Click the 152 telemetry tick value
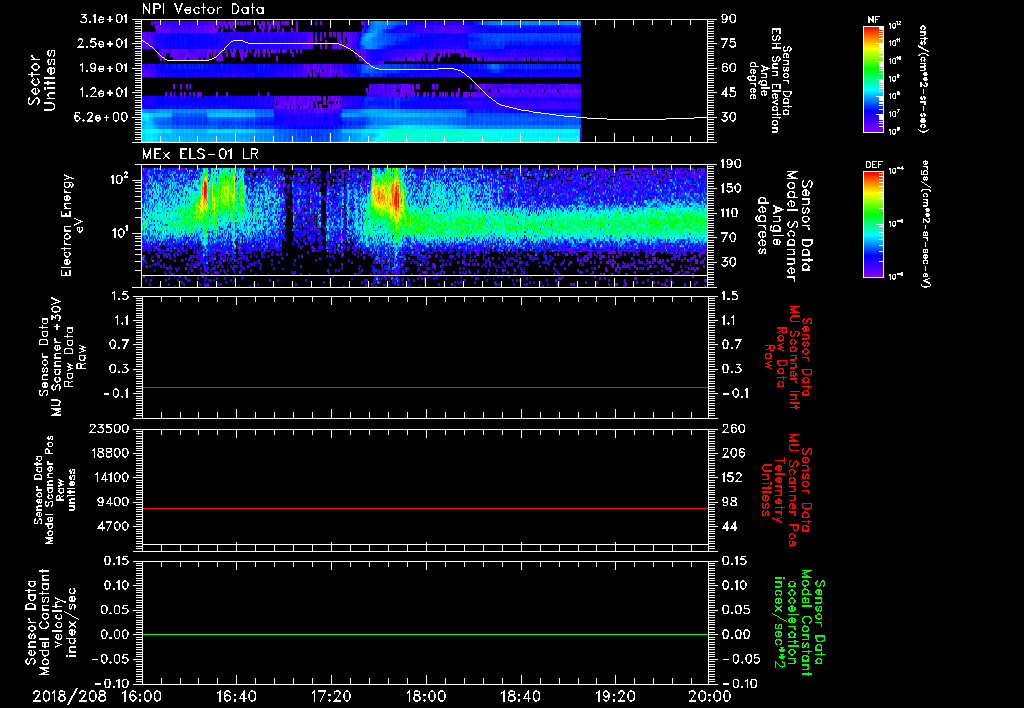Screen dimensions: 1024x708 [731, 477]
